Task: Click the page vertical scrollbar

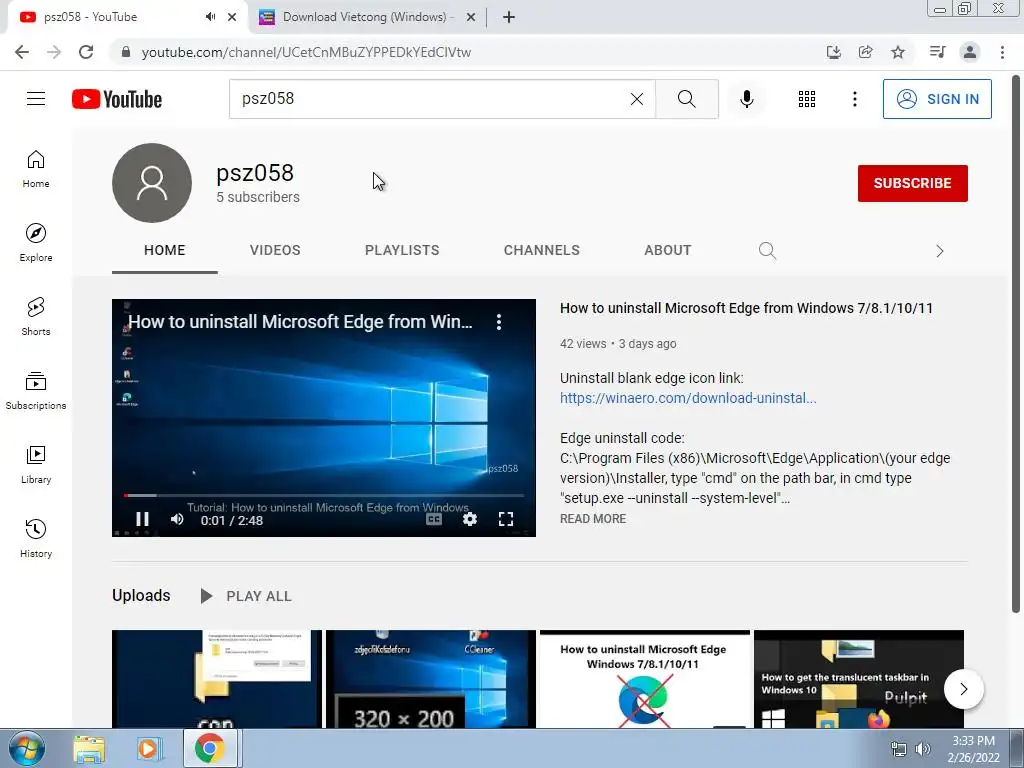Action: tap(1016, 343)
